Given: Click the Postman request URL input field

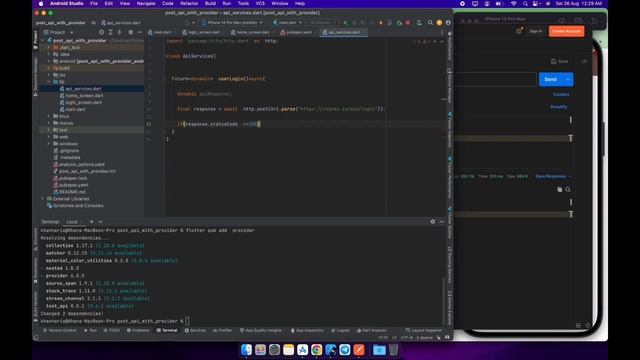Looking at the screenshot, I should coord(496,80).
